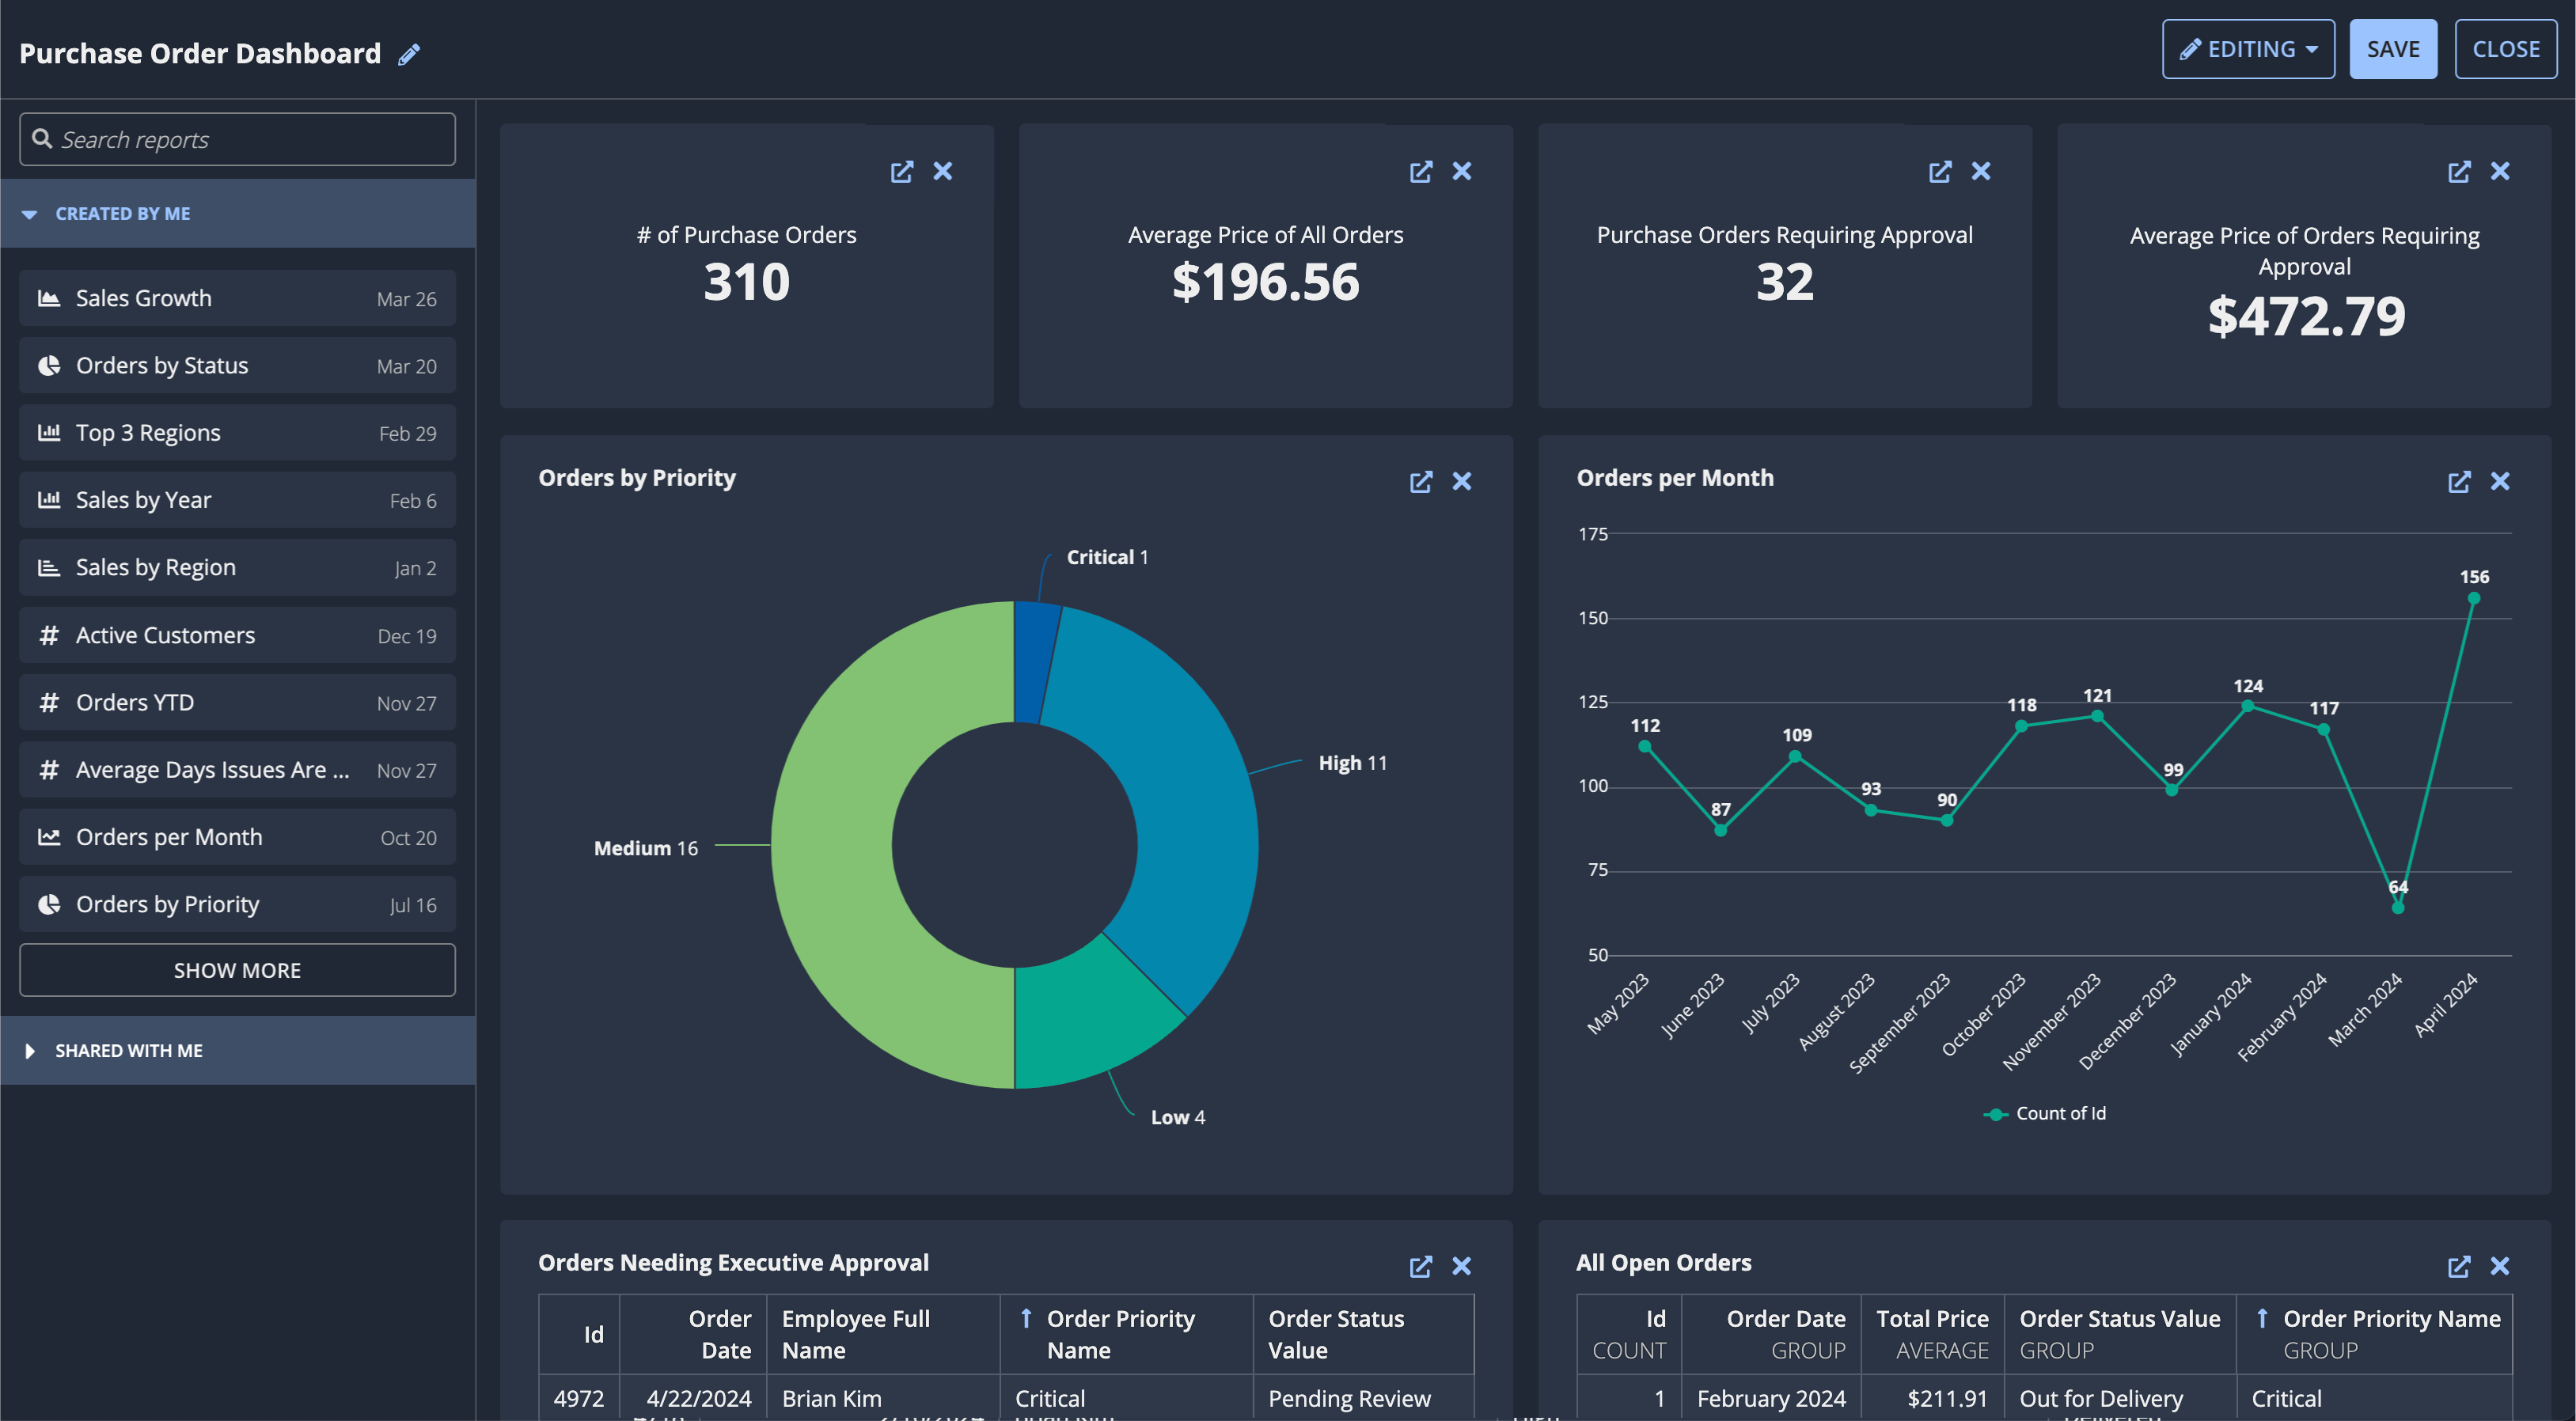Select the Sales Growth report

(238, 298)
